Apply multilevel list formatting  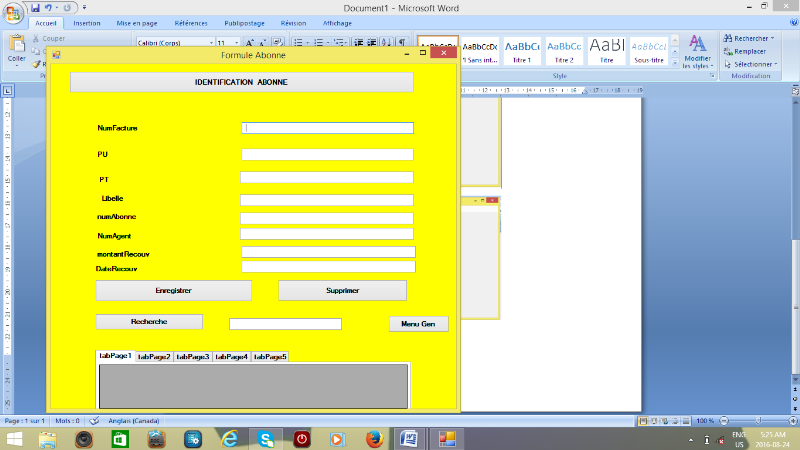[339, 42]
